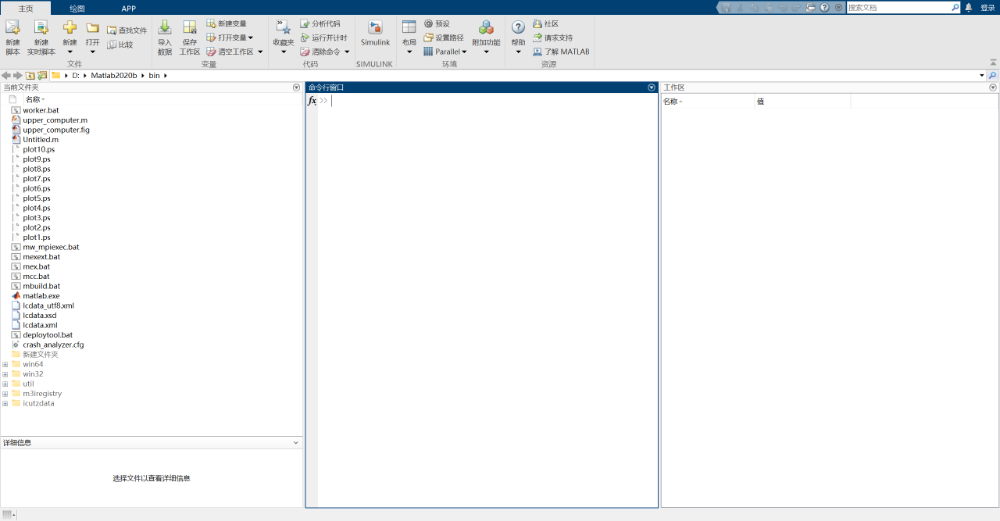The height and width of the screenshot is (521, 1000).
Task: Click 查找文件 (Find Files)
Action: (x=127, y=31)
